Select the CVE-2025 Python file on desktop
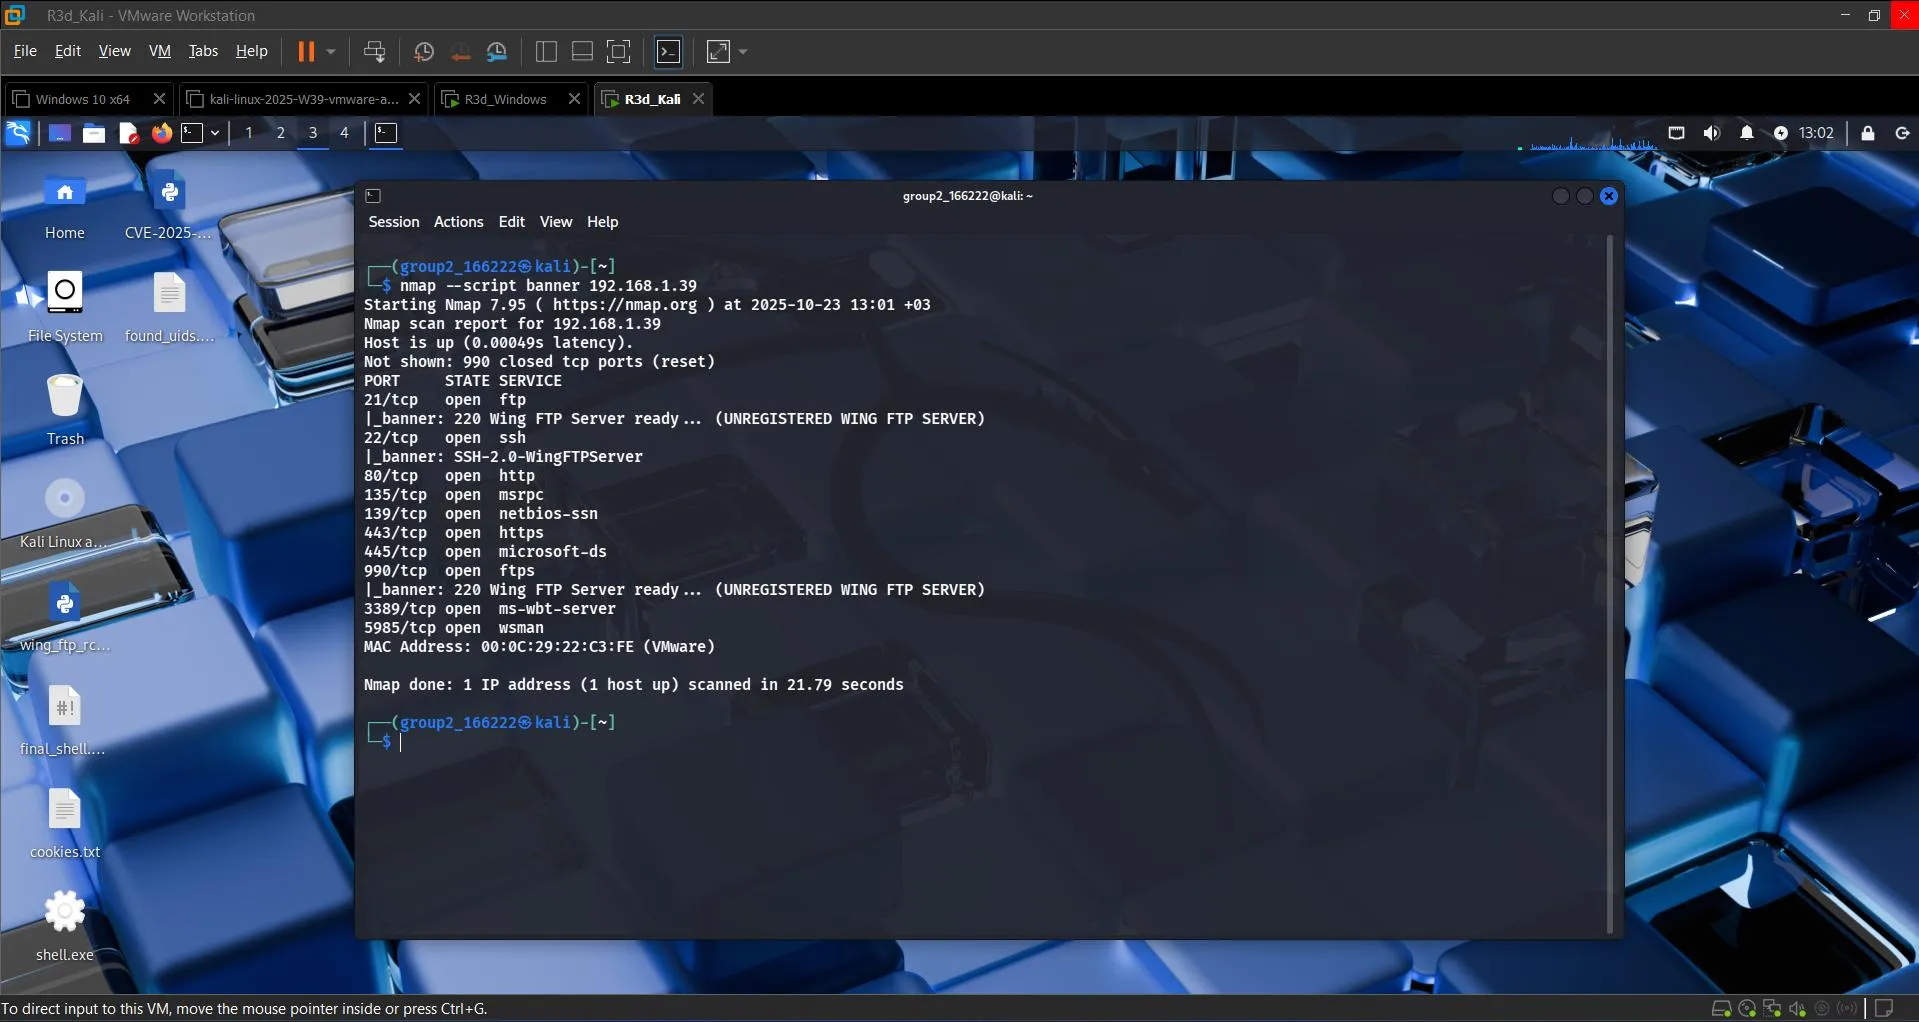 click(x=169, y=207)
